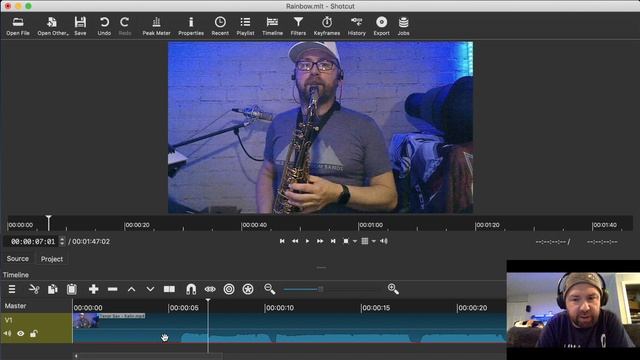Show the Peak Meter panel

pyautogui.click(x=156, y=26)
